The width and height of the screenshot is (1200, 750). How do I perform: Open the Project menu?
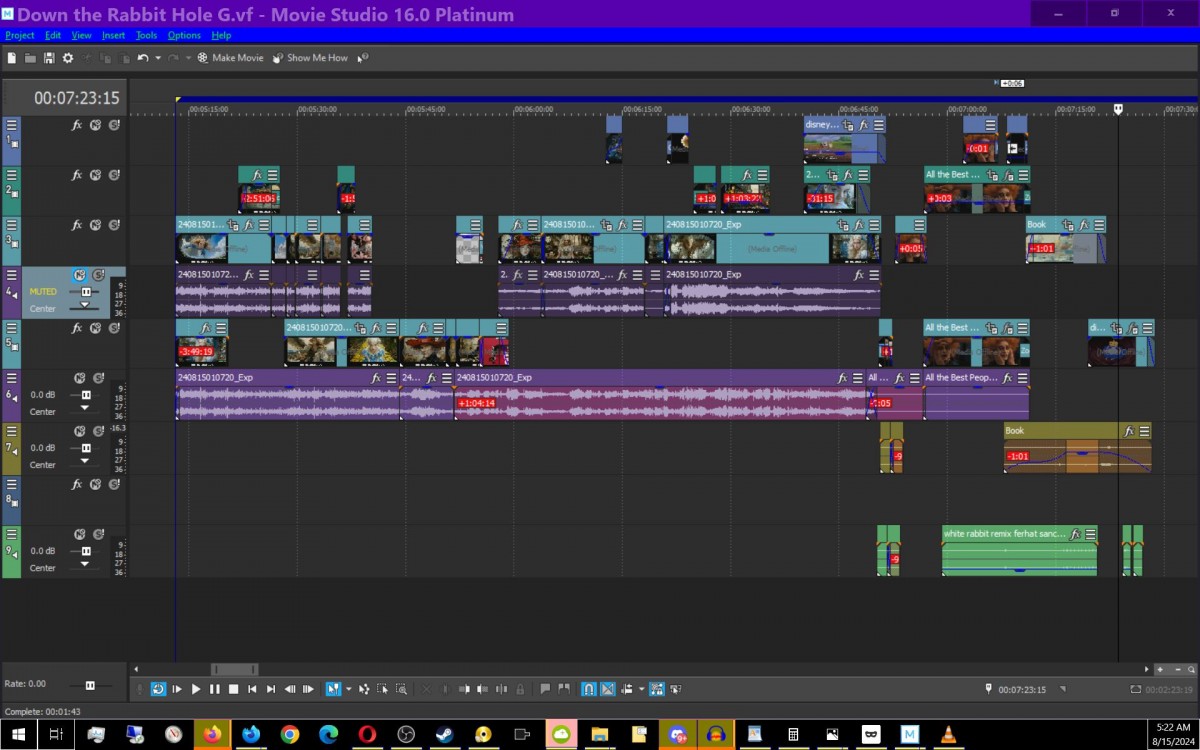tap(20, 35)
